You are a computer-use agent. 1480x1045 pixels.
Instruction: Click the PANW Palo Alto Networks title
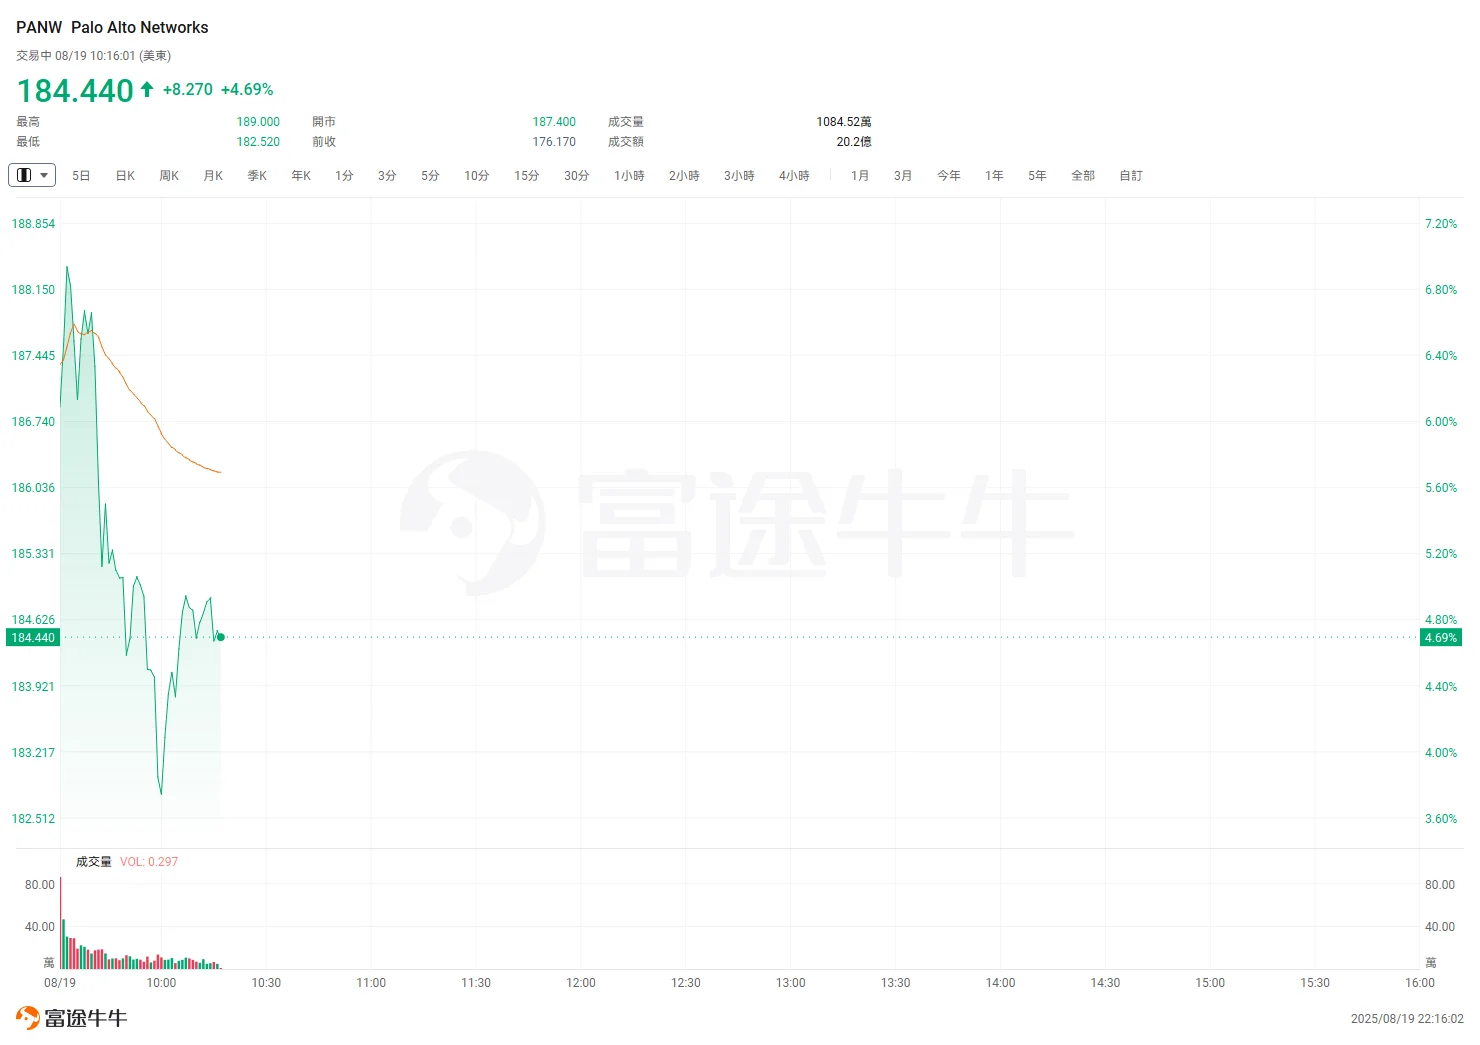pos(112,28)
